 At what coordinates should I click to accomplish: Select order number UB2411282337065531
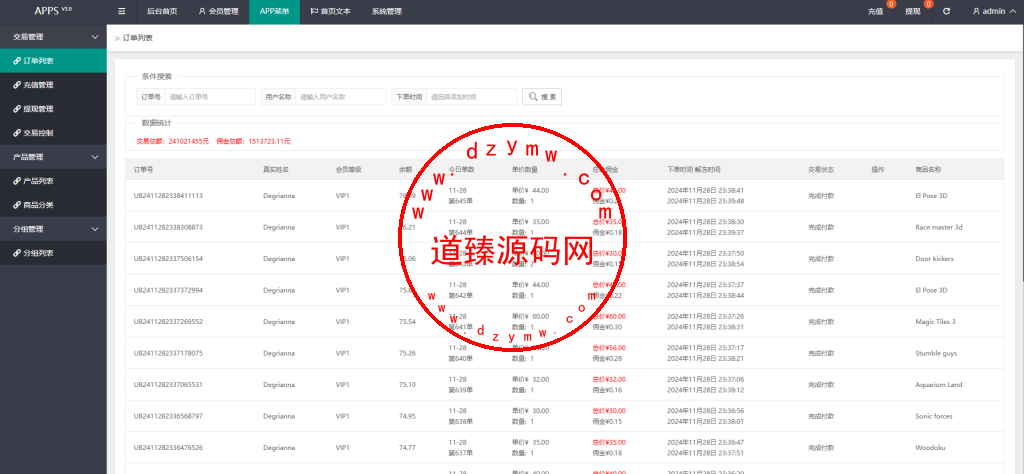168,385
